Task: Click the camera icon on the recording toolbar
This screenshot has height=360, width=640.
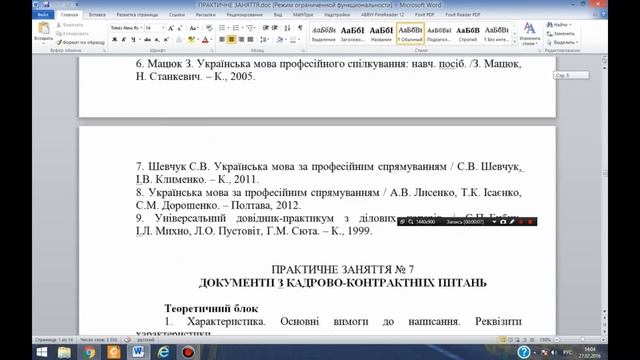Action: (x=503, y=222)
